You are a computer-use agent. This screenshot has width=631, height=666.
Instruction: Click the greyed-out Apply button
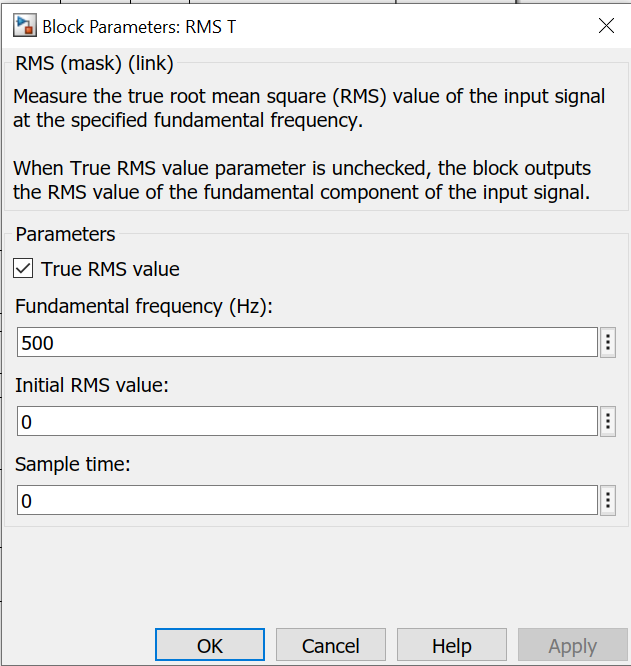(x=572, y=645)
